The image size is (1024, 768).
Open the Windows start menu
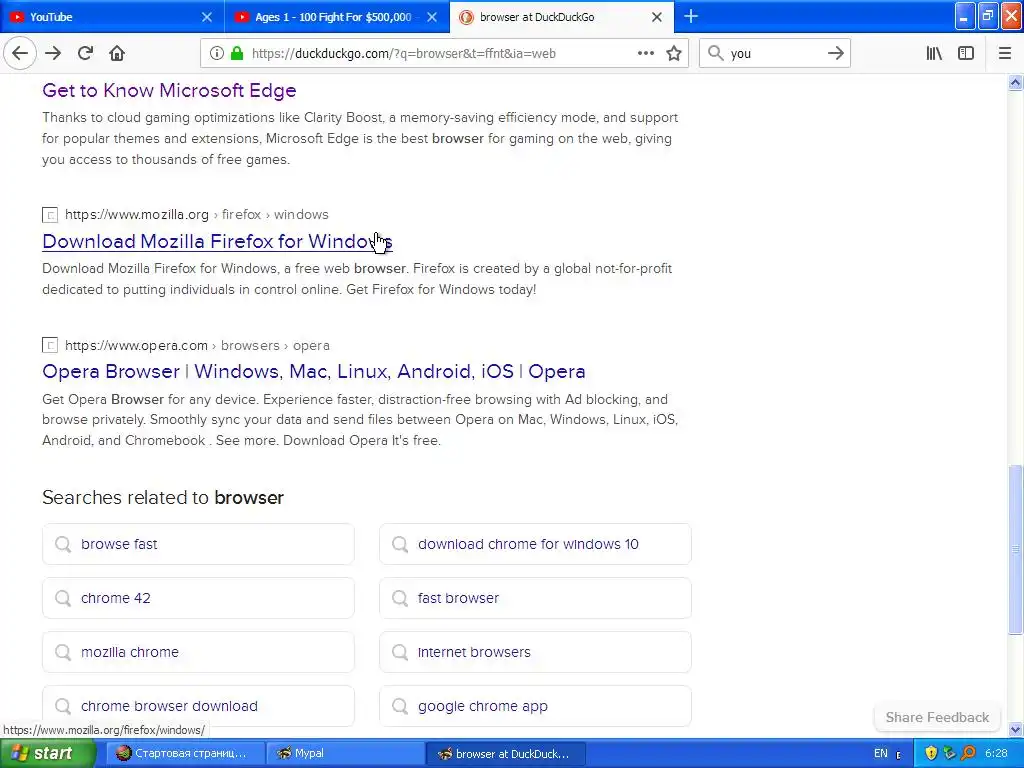click(x=48, y=753)
